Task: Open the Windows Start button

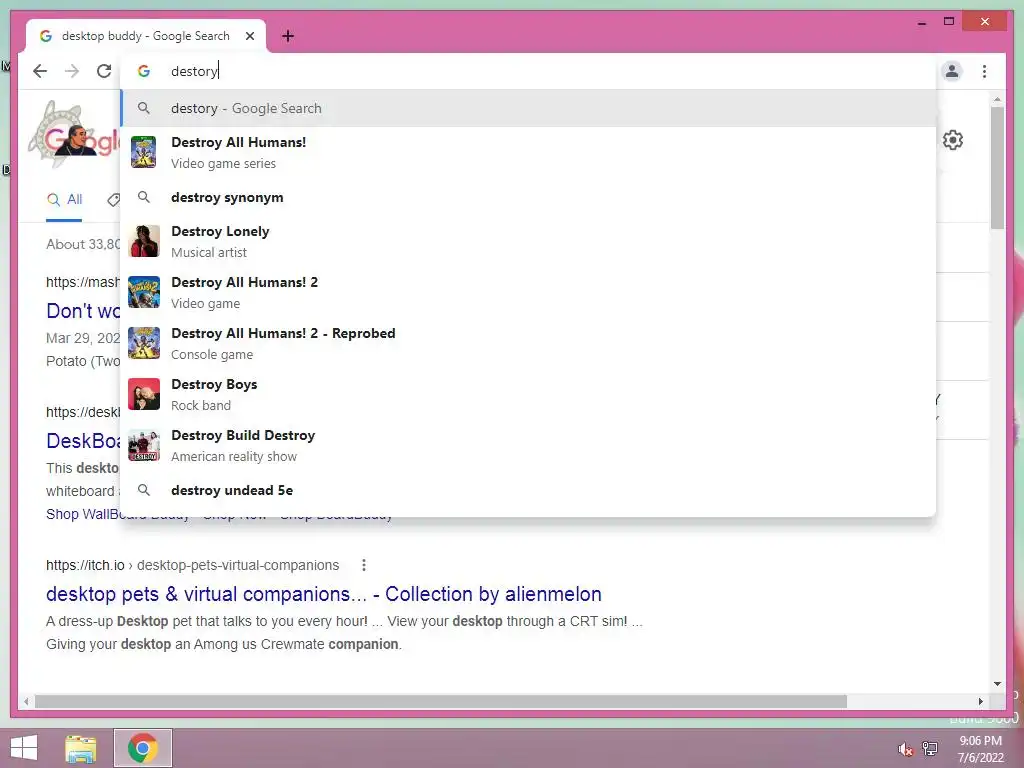Action: [24, 748]
